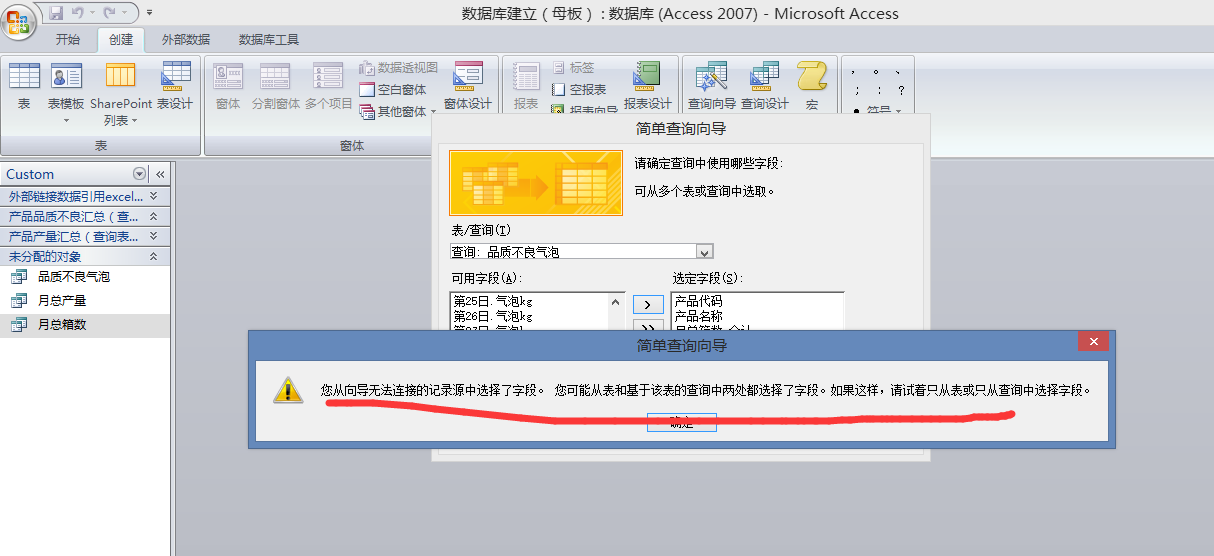Open the 其他窗体 more forms dropdown
The image size is (1214, 556).
click(x=397, y=111)
